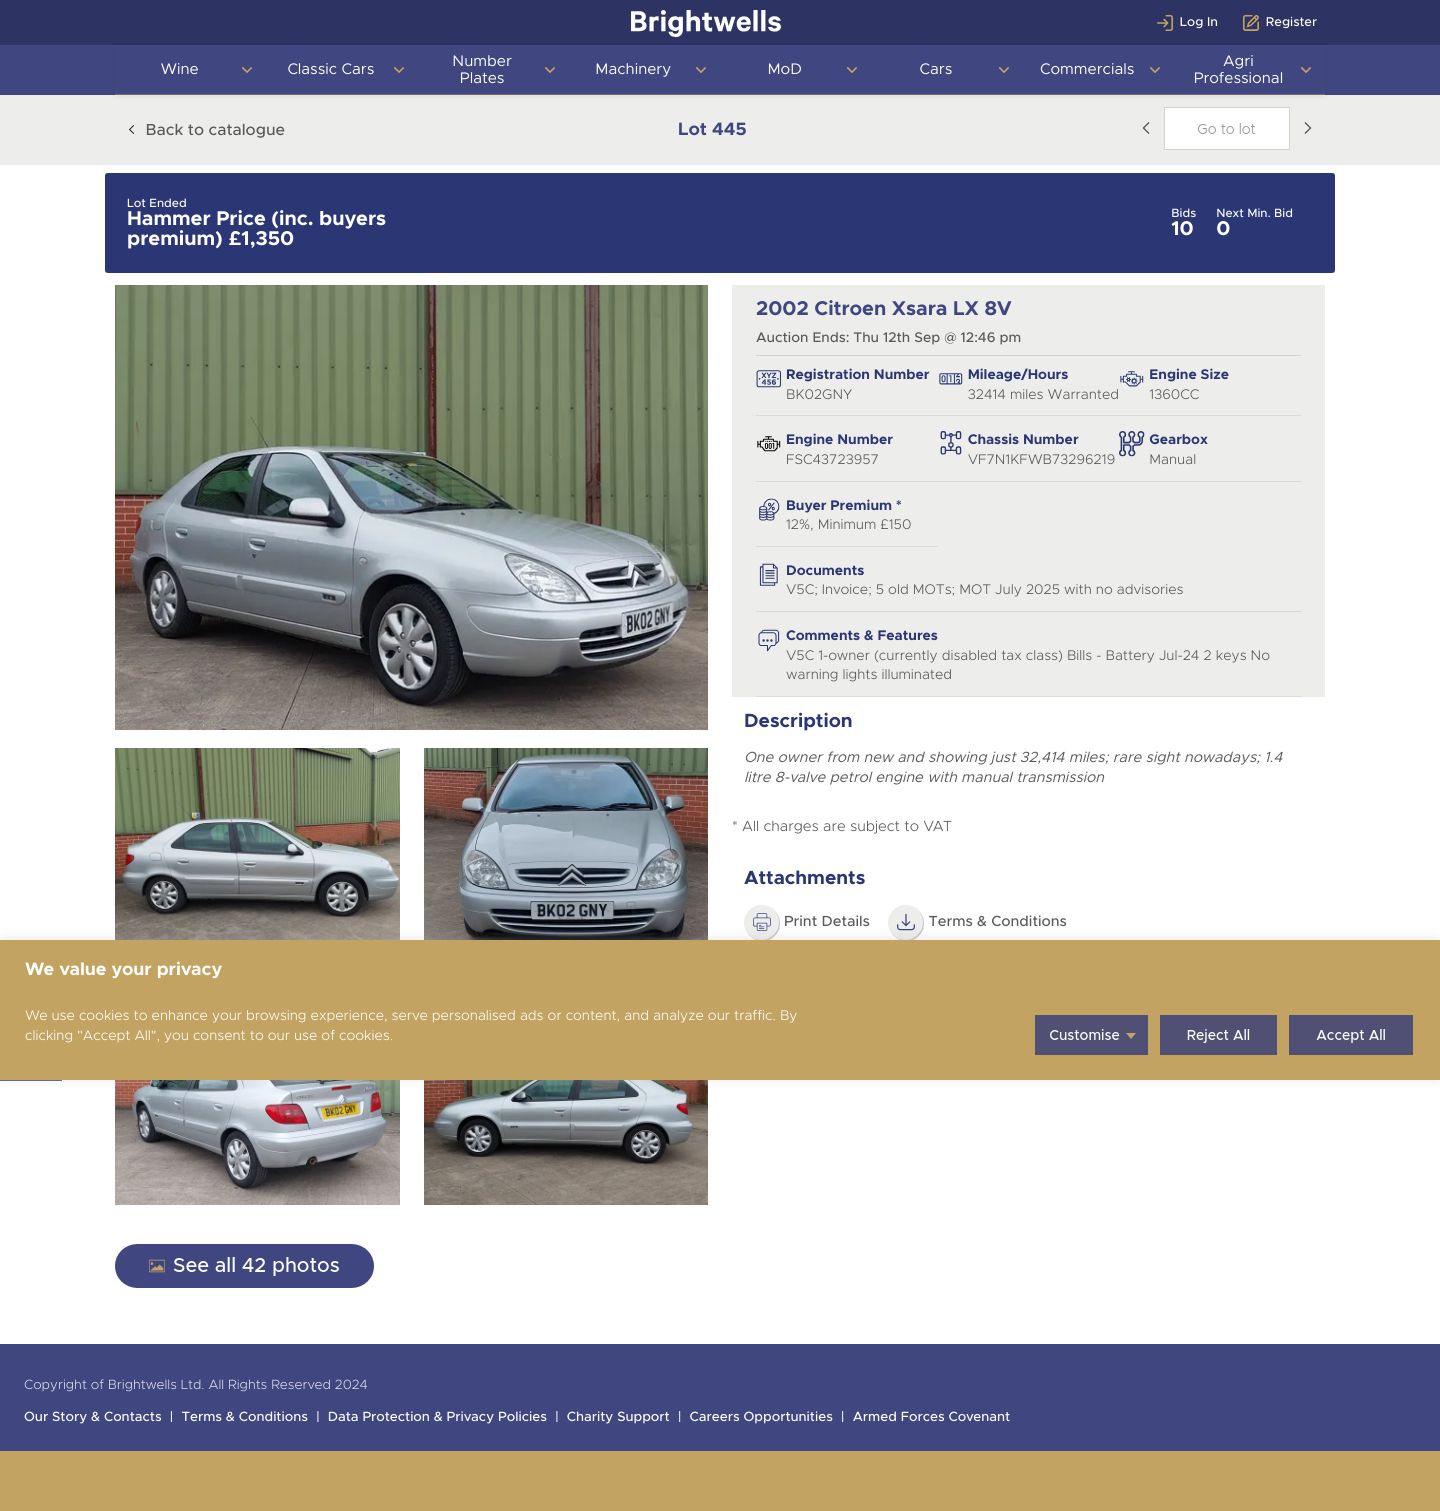Expand the Commercials menu chevron
The height and width of the screenshot is (1511, 1440).
[1154, 70]
